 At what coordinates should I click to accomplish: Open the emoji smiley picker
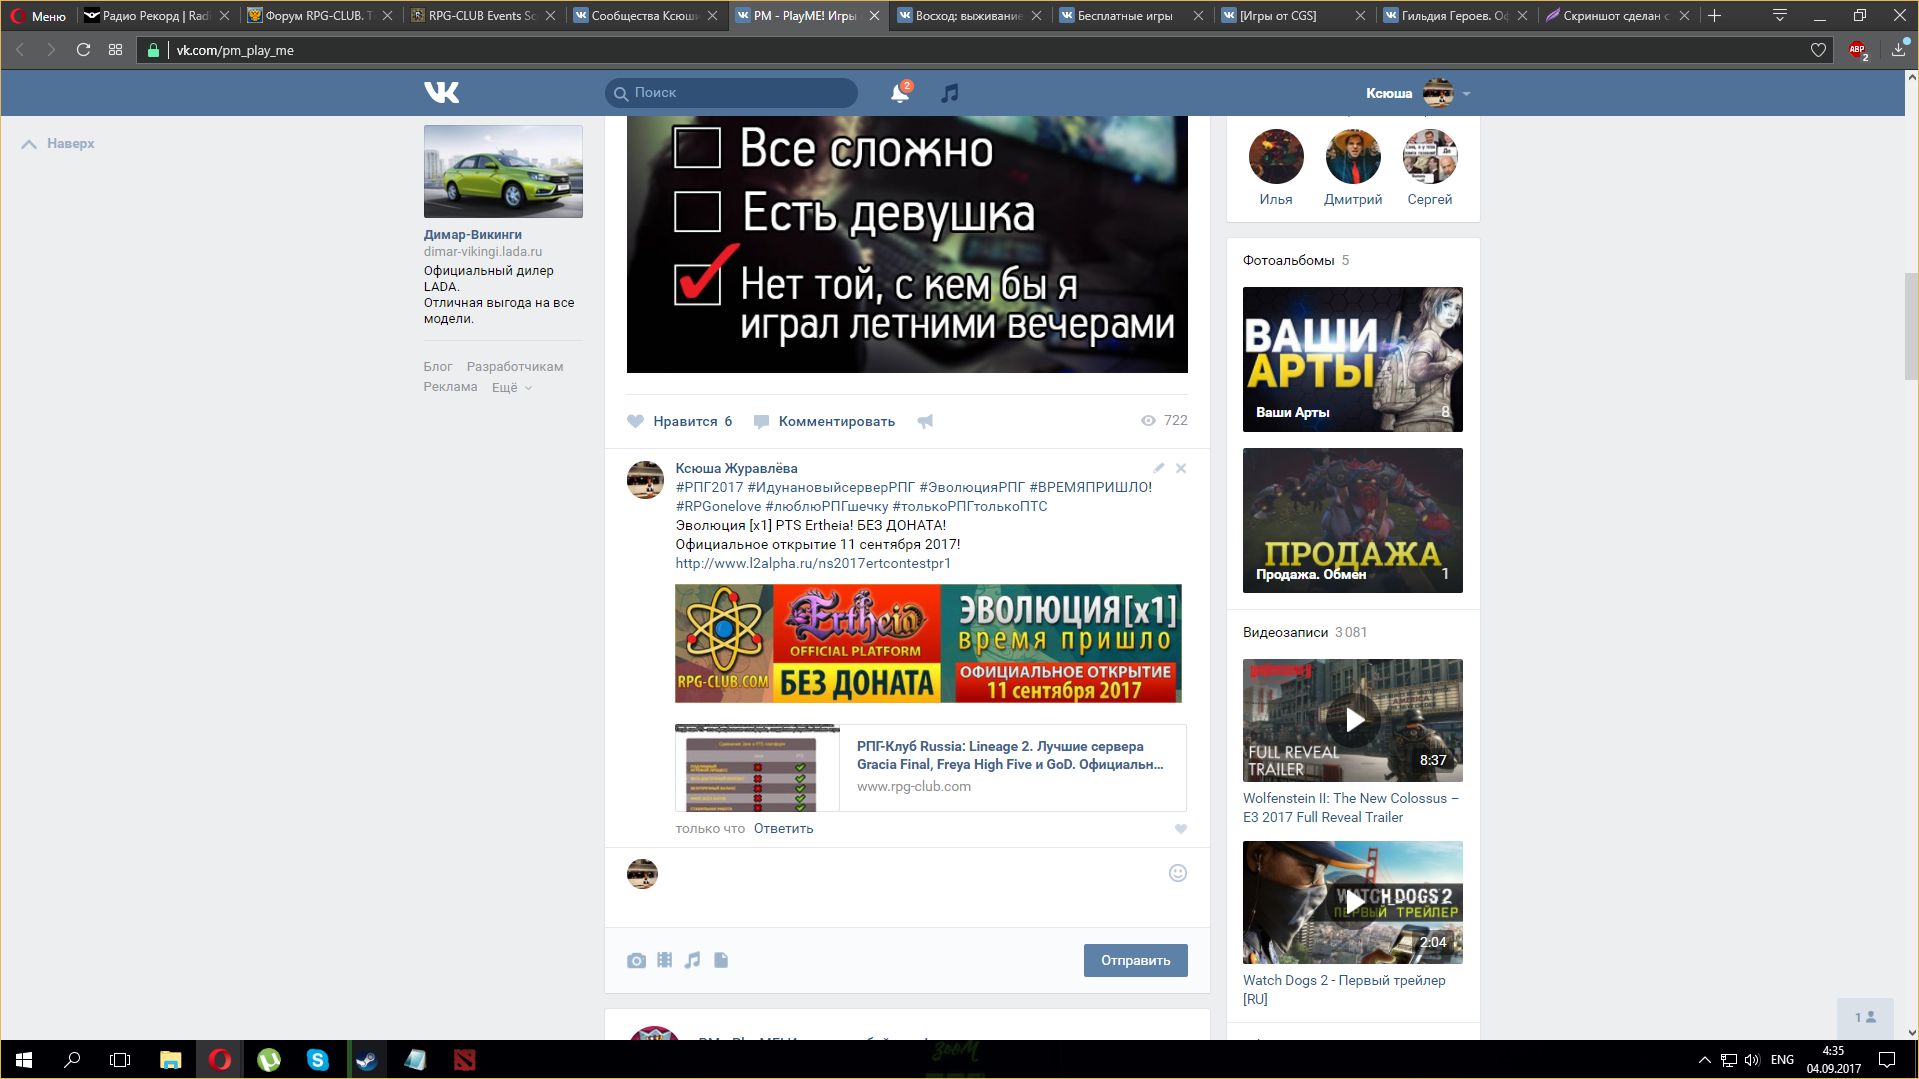pyautogui.click(x=1178, y=873)
